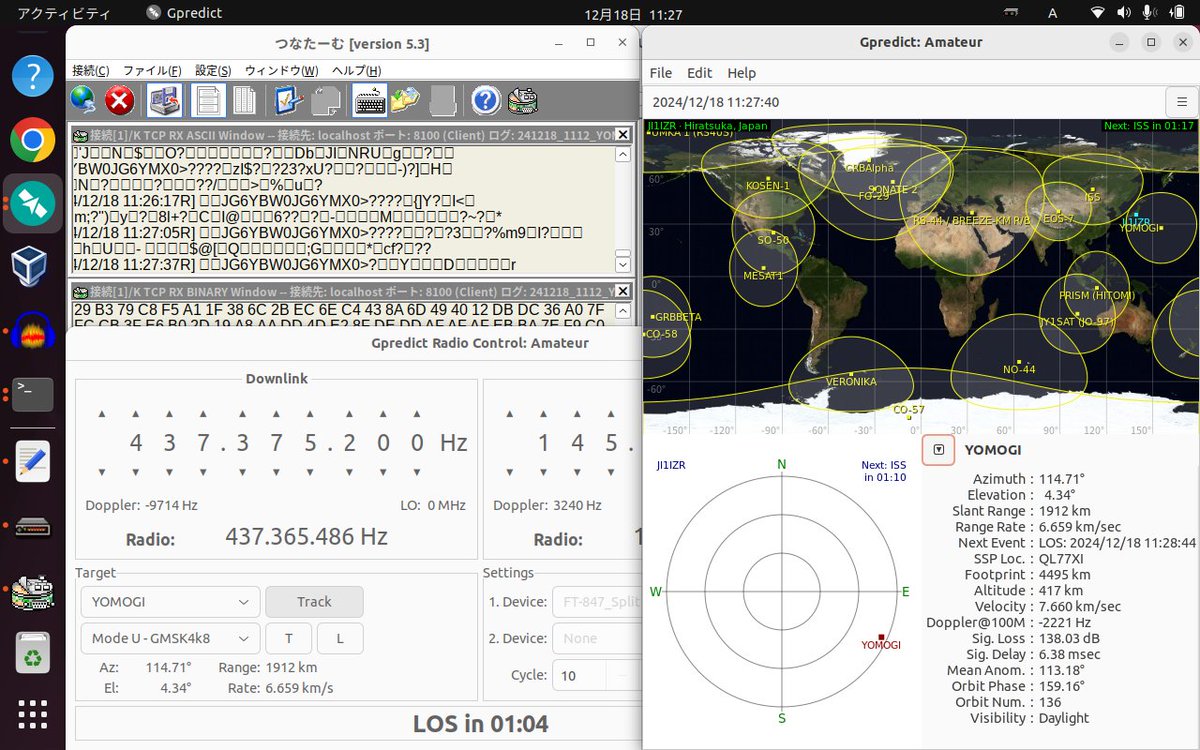Close the TCP RX ASCII sub-window

(x=622, y=135)
